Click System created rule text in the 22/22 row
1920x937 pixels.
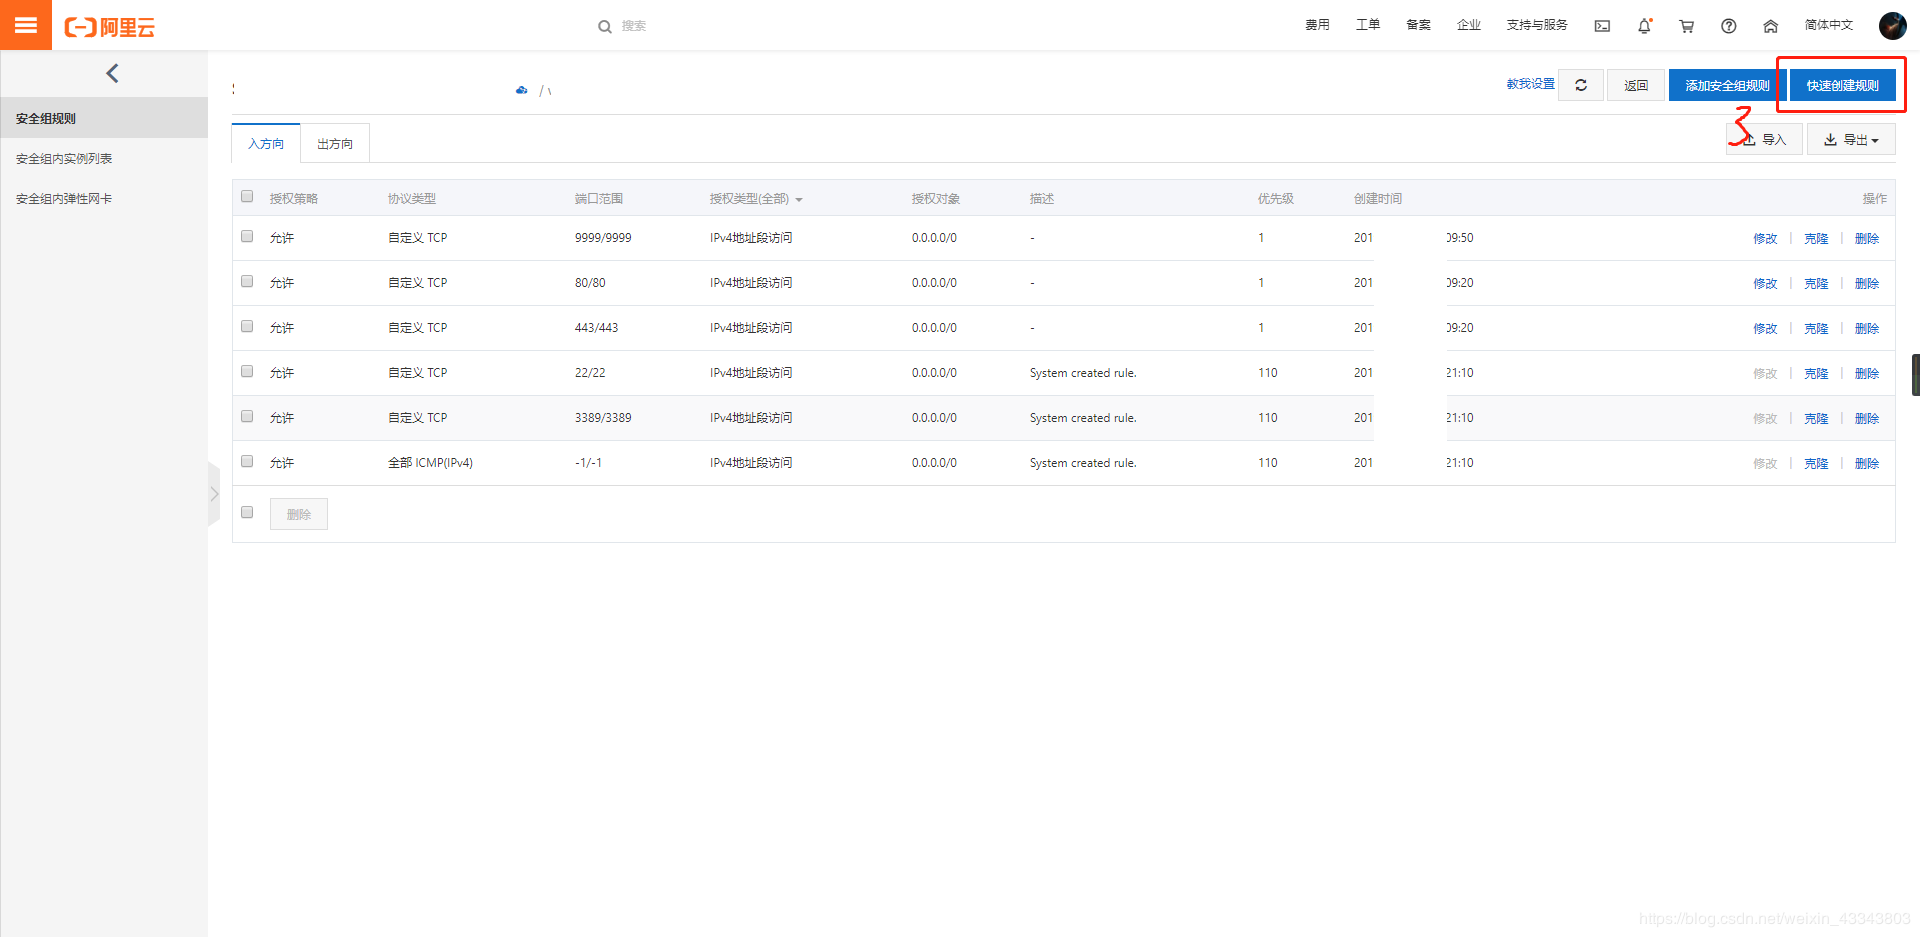tap(1083, 373)
